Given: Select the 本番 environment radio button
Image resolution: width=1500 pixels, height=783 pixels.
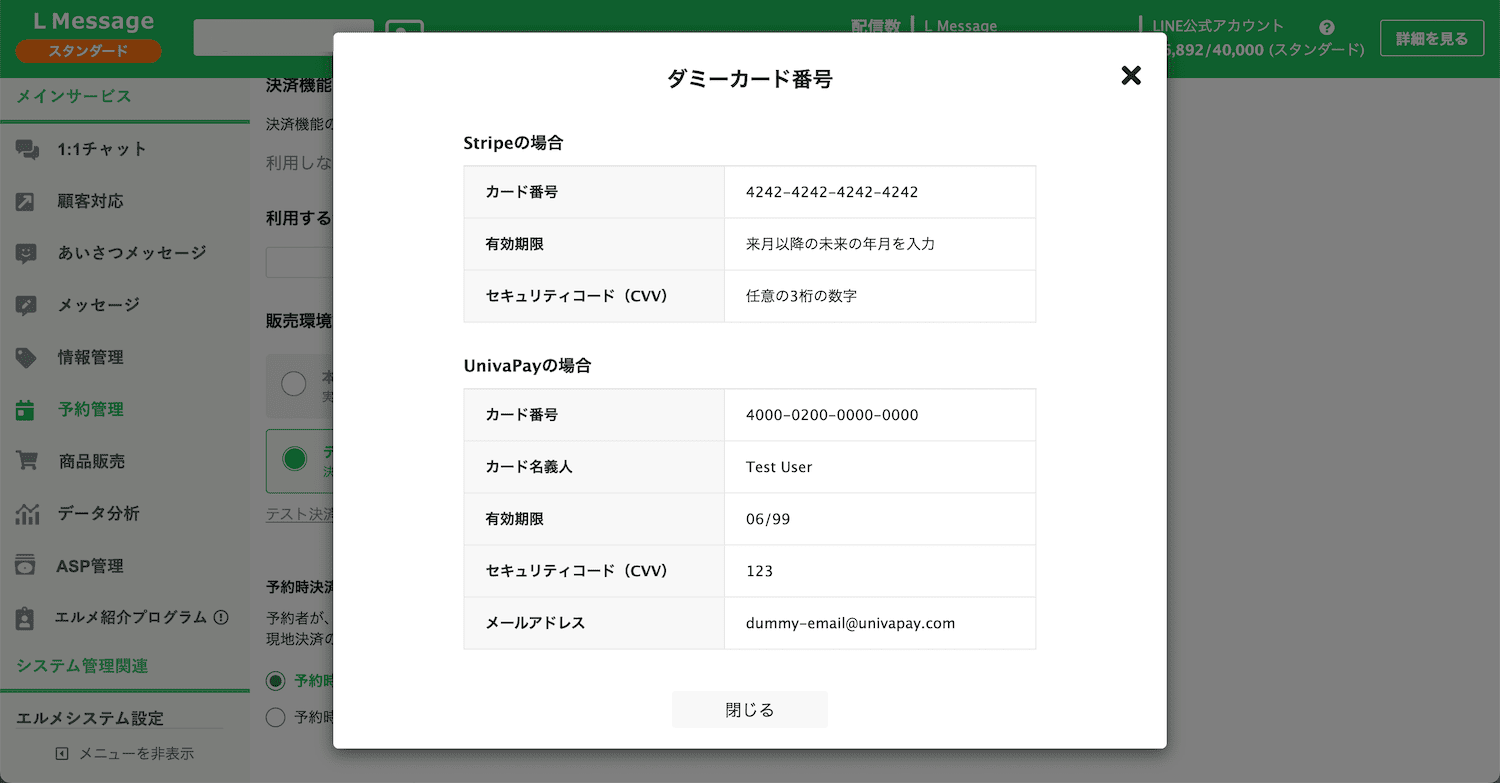Looking at the screenshot, I should [294, 384].
